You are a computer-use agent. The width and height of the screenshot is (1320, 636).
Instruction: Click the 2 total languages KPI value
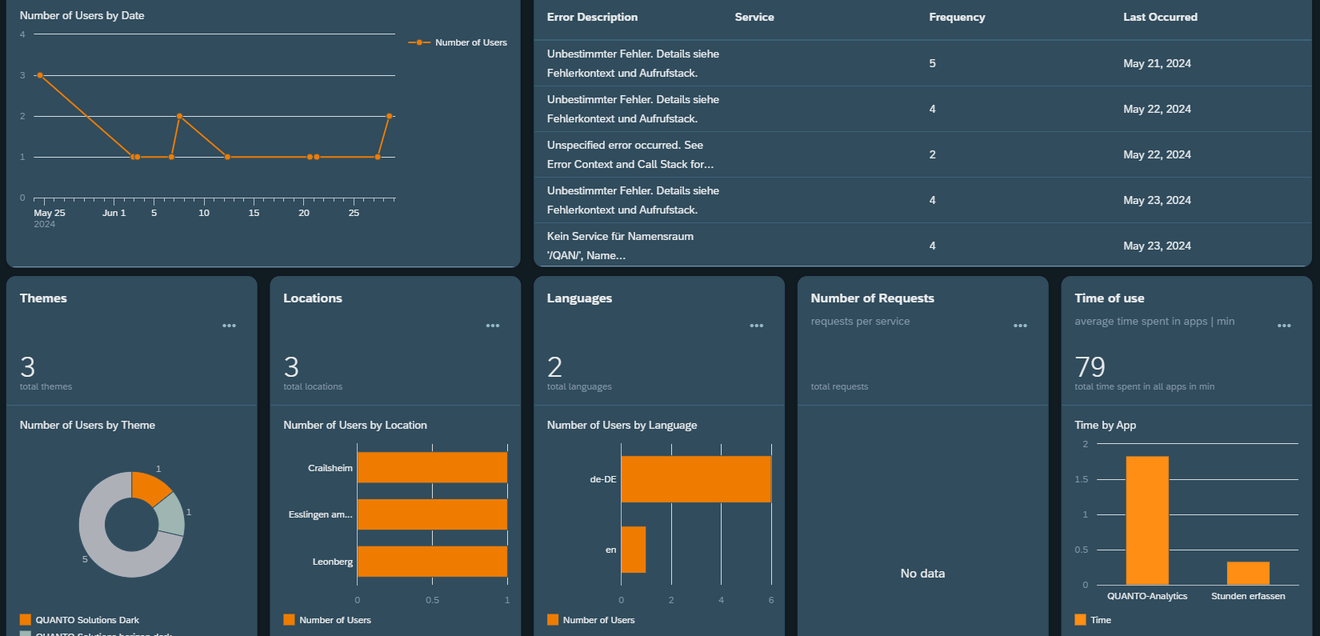click(555, 367)
